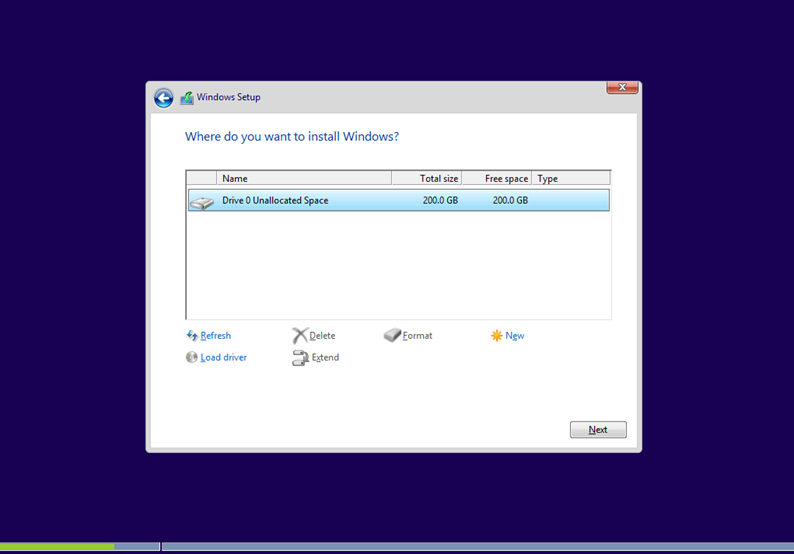Sort by the Type column header
This screenshot has width=794, height=554.
pyautogui.click(x=571, y=178)
